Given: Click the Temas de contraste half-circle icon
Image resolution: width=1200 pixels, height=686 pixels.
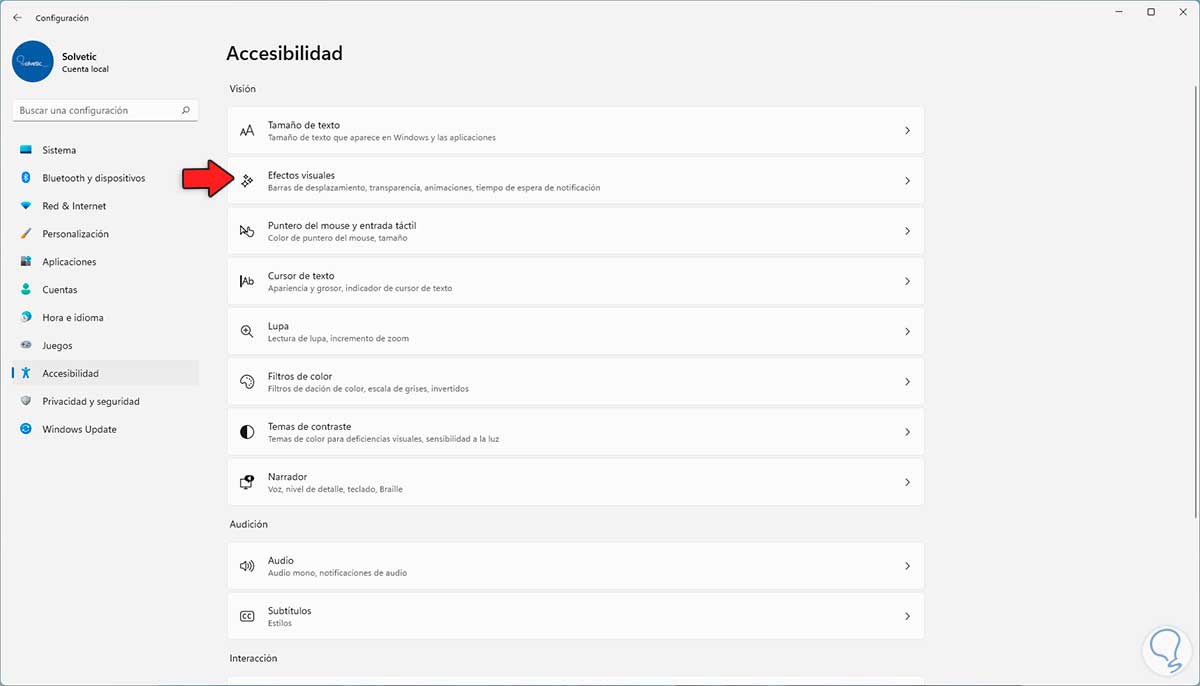Looking at the screenshot, I should pos(247,432).
